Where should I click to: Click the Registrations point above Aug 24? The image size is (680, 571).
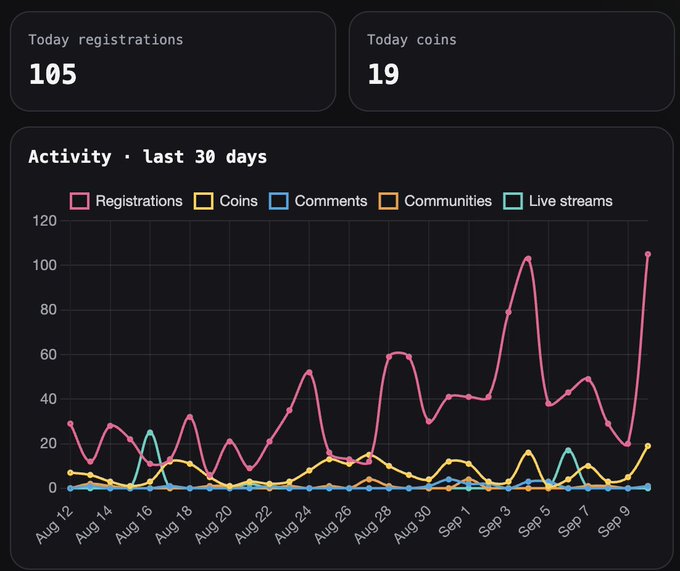pos(309,372)
